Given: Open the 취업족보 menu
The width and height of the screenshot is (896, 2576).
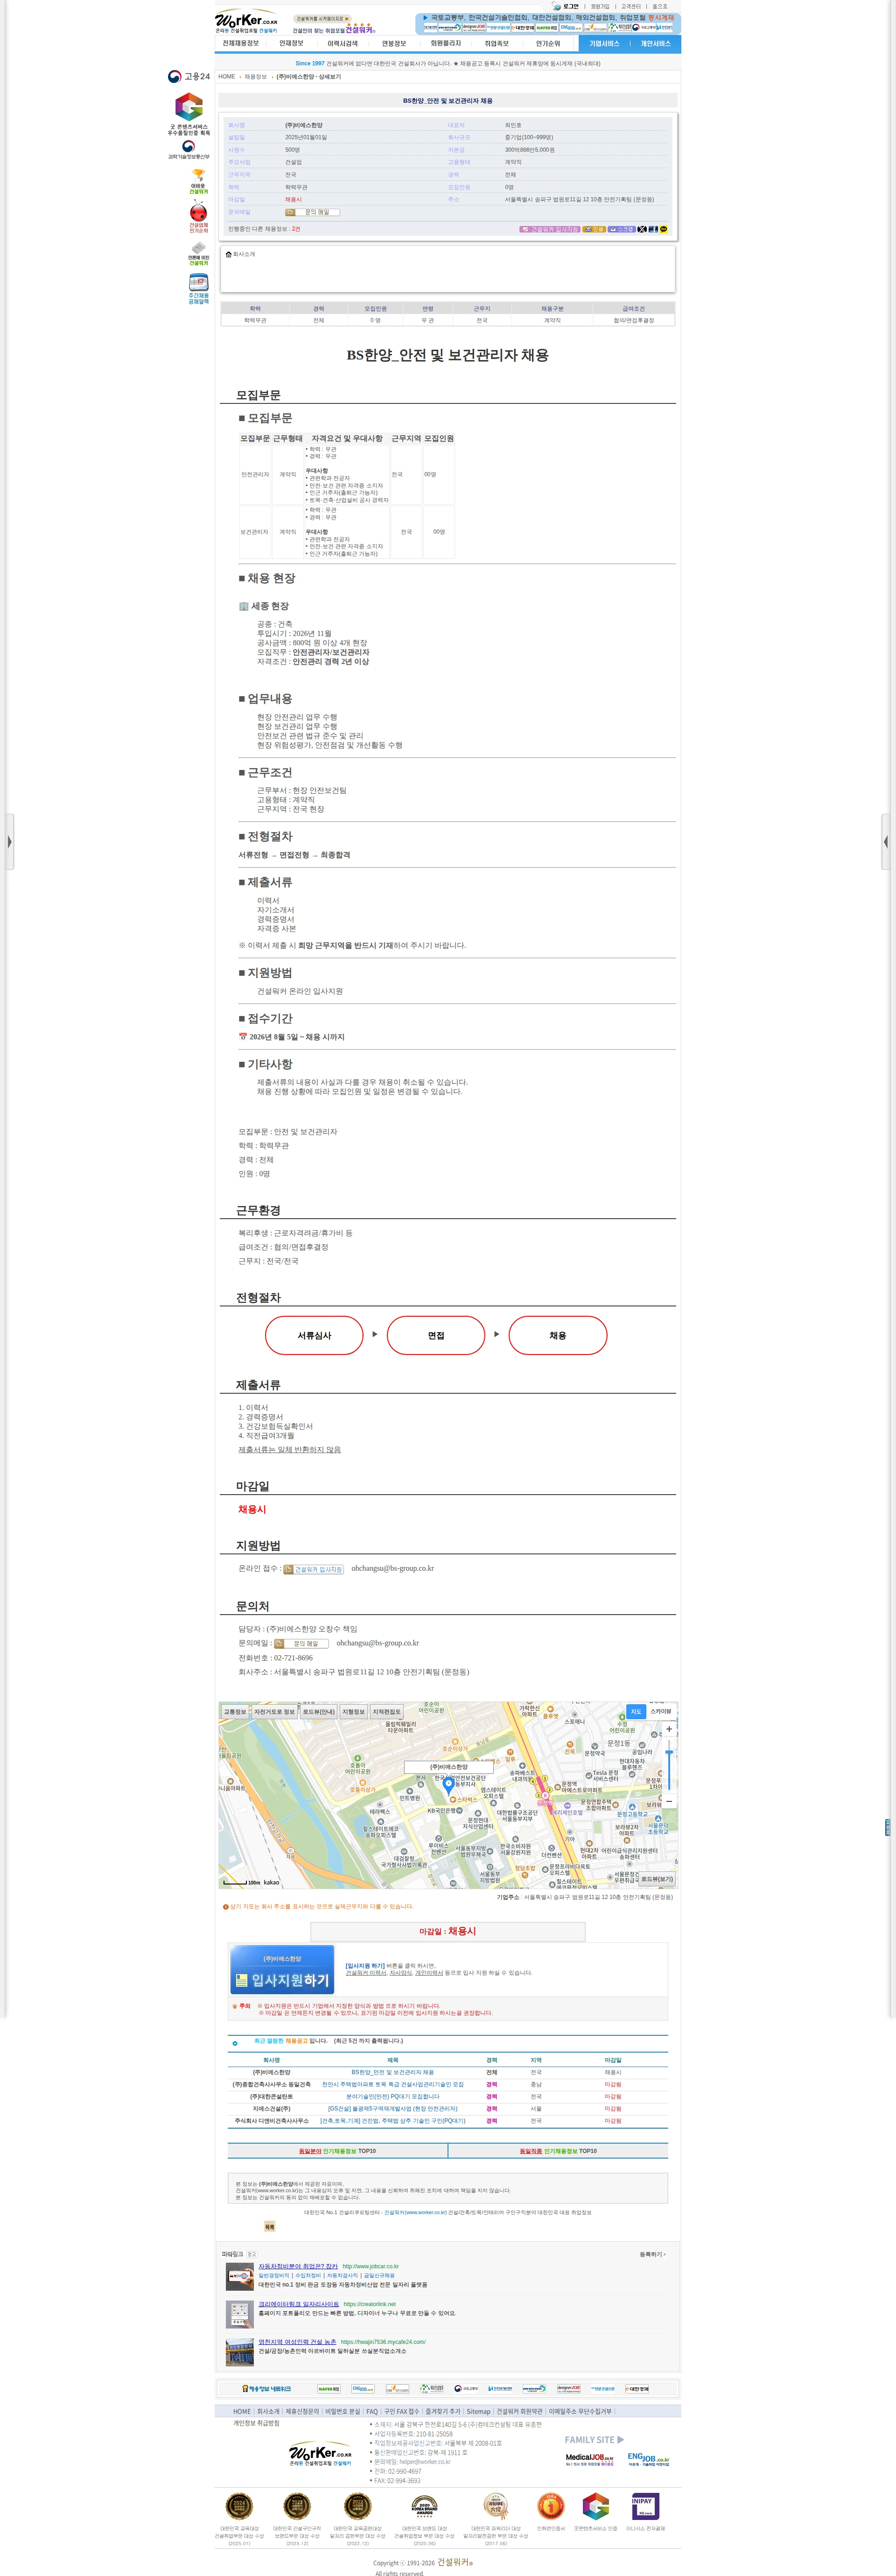Looking at the screenshot, I should point(497,44).
